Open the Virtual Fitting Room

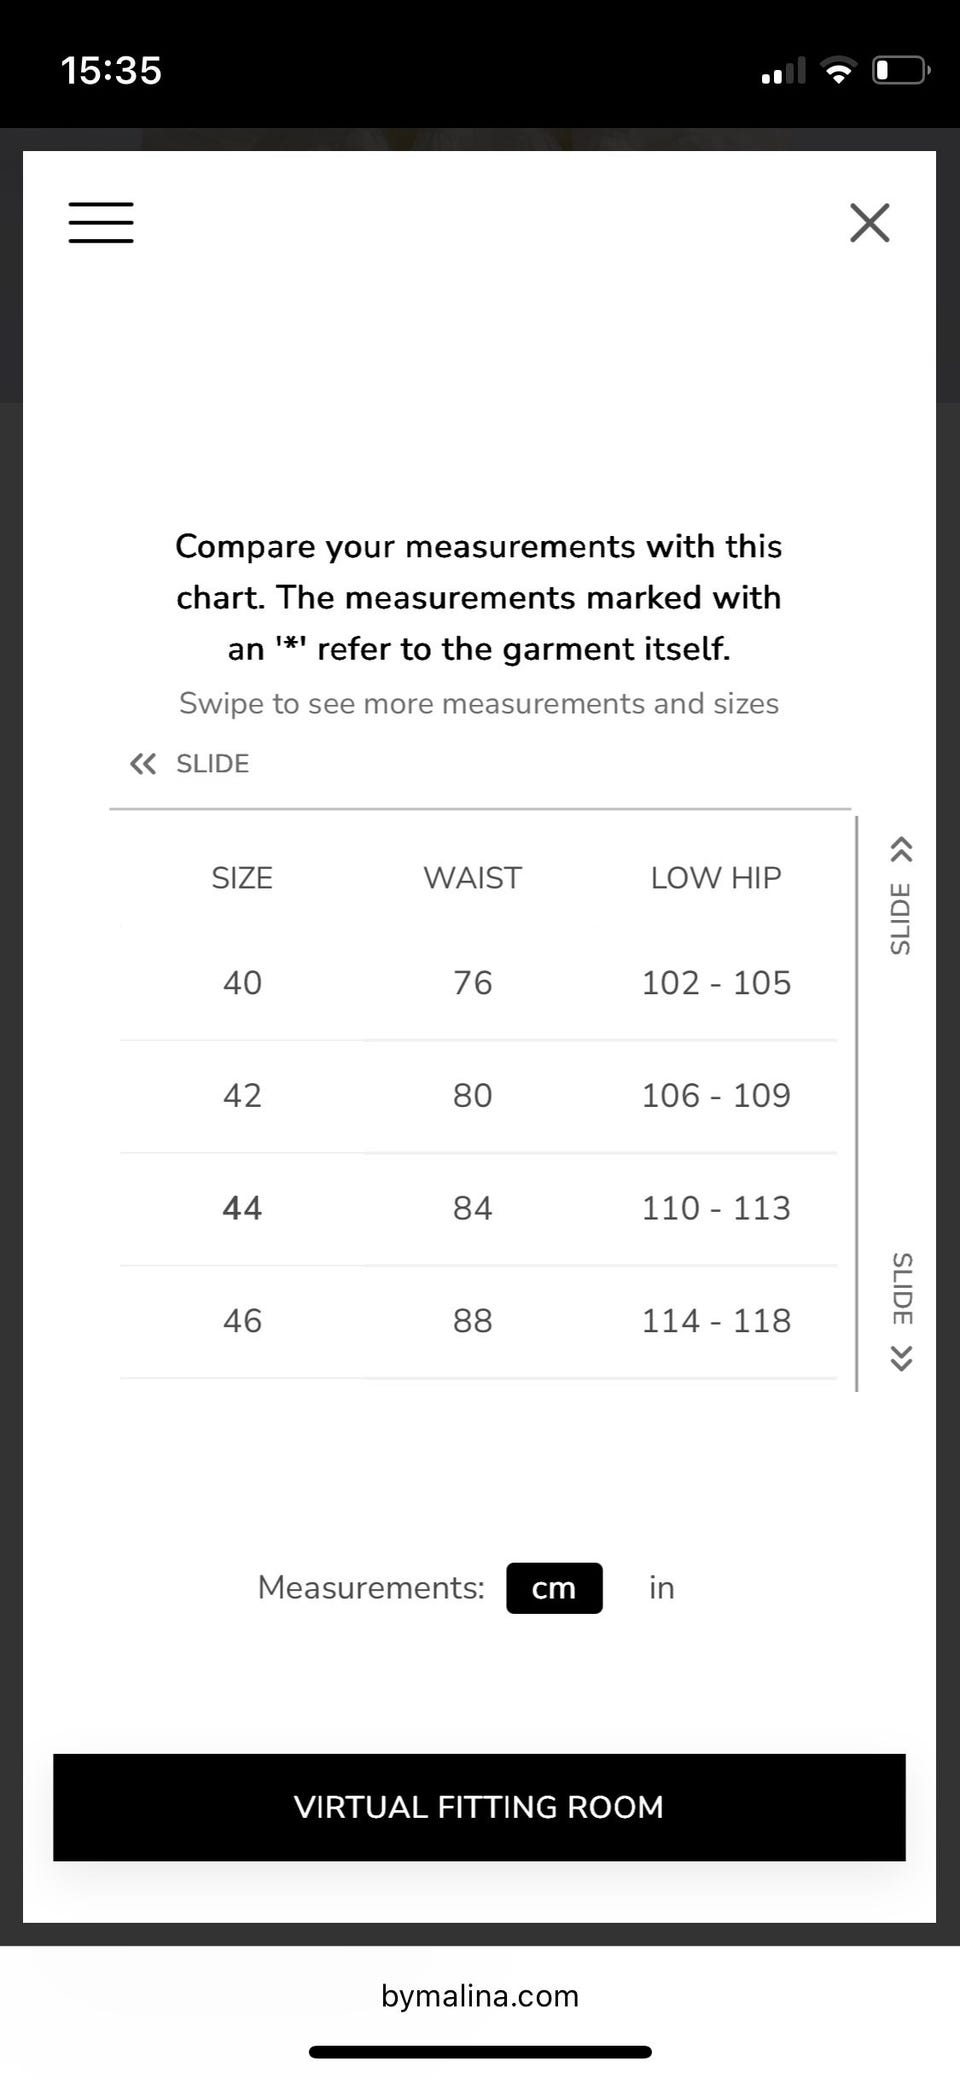tap(479, 1807)
